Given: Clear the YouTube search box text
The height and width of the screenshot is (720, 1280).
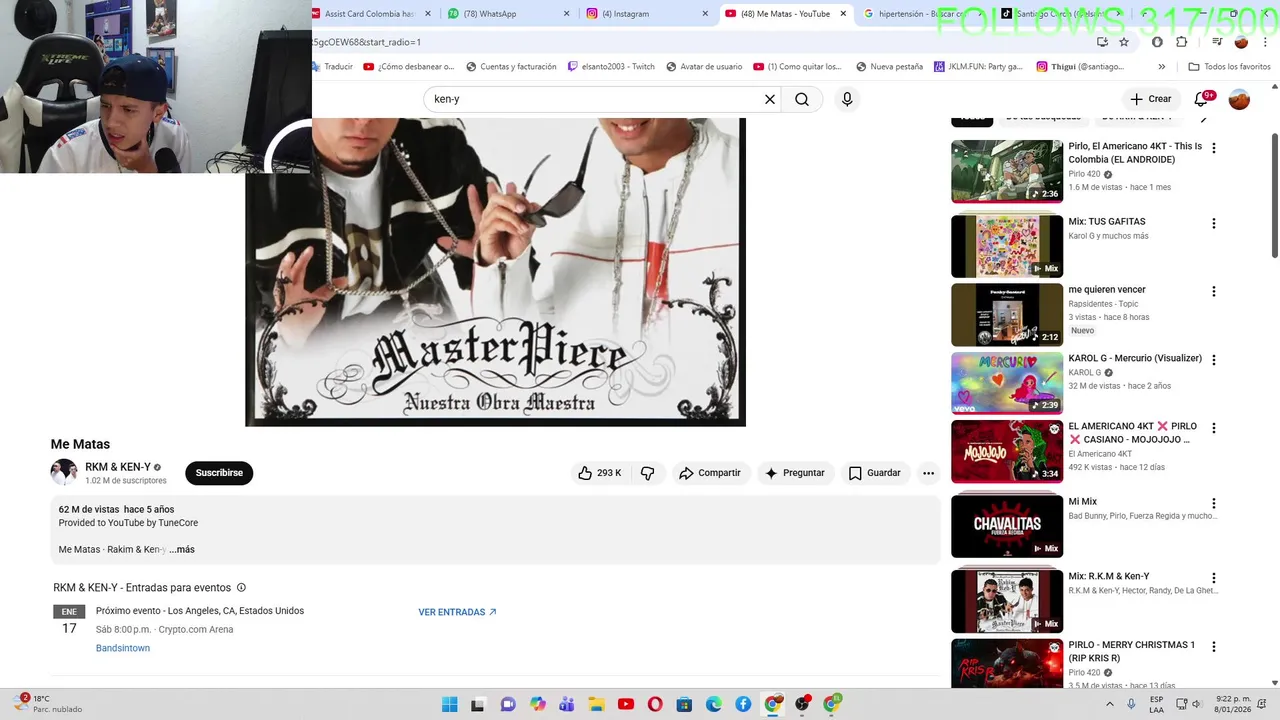Looking at the screenshot, I should click(770, 99).
